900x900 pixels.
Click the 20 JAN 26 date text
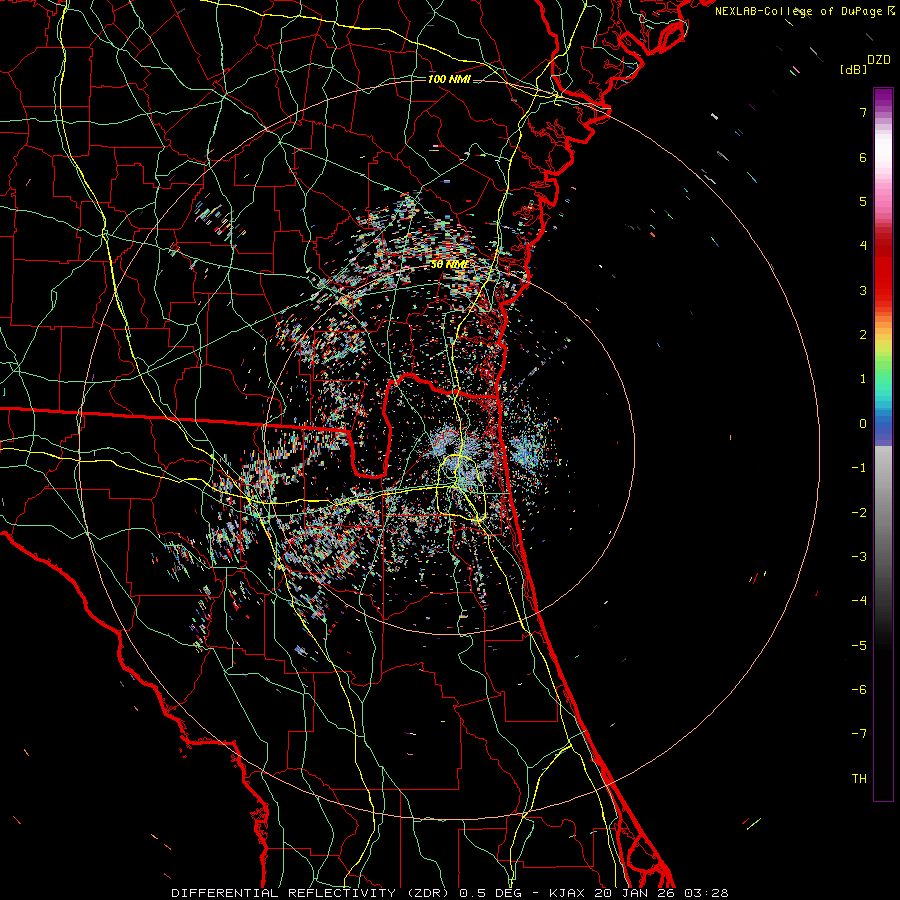click(634, 893)
